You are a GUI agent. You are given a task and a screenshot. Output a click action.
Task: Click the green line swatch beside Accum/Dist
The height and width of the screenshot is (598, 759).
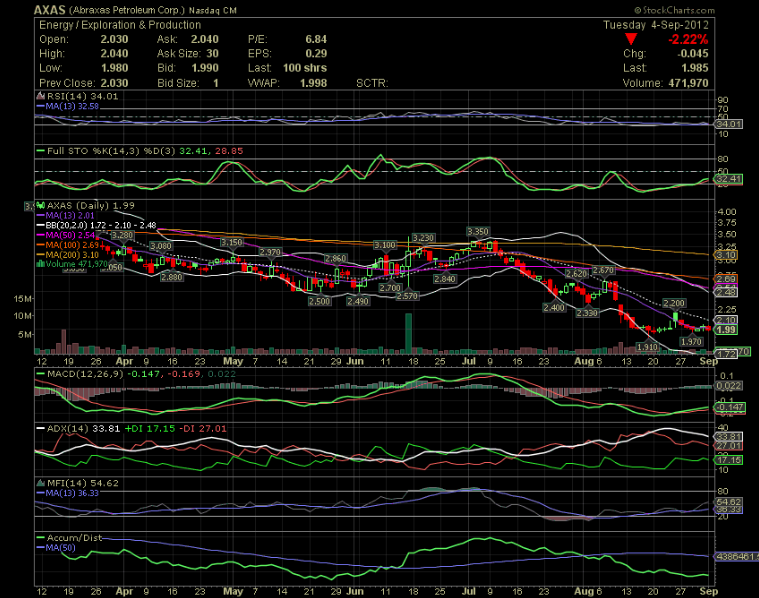coord(41,538)
